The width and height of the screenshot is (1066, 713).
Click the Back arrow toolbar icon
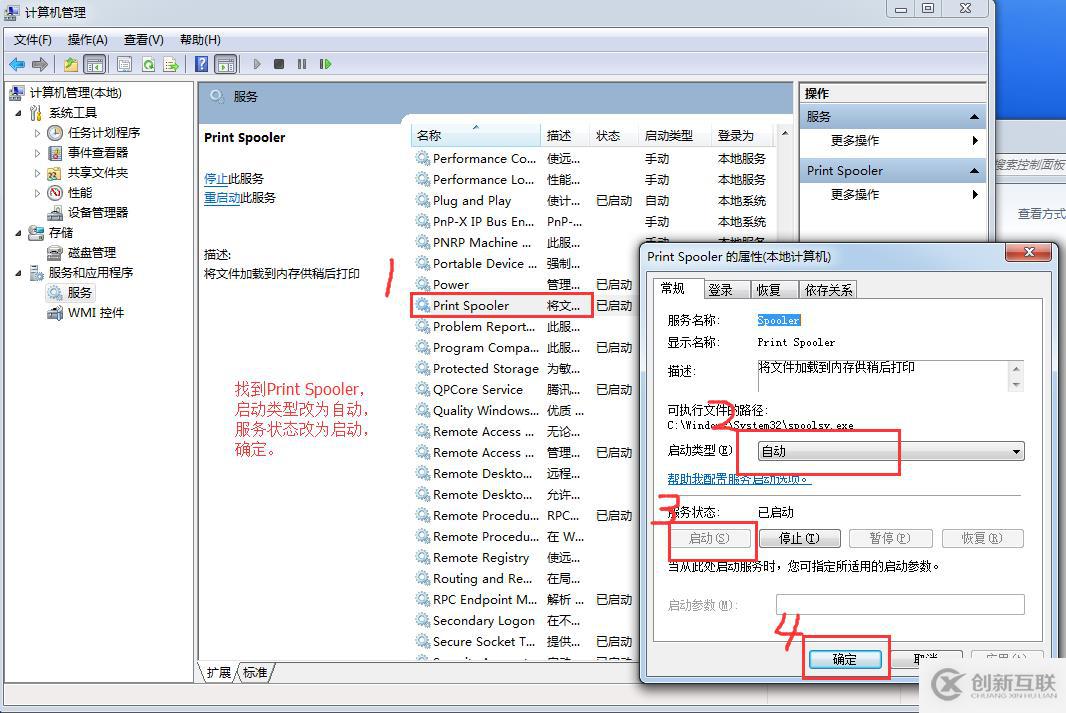point(17,65)
